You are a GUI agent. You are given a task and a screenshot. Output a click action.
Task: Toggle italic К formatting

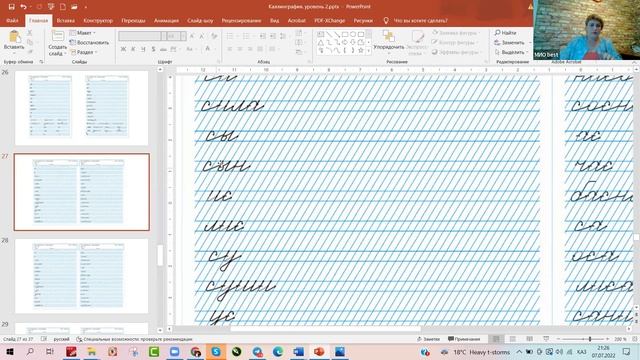tap(133, 49)
